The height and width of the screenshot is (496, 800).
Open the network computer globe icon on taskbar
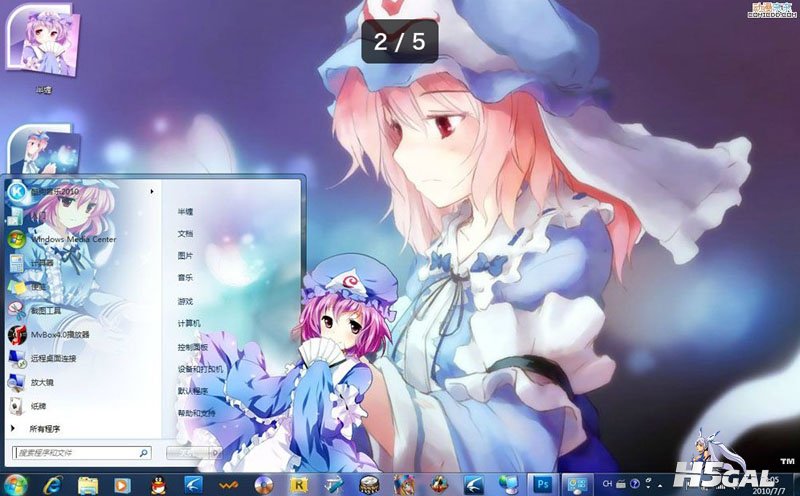coord(508,485)
